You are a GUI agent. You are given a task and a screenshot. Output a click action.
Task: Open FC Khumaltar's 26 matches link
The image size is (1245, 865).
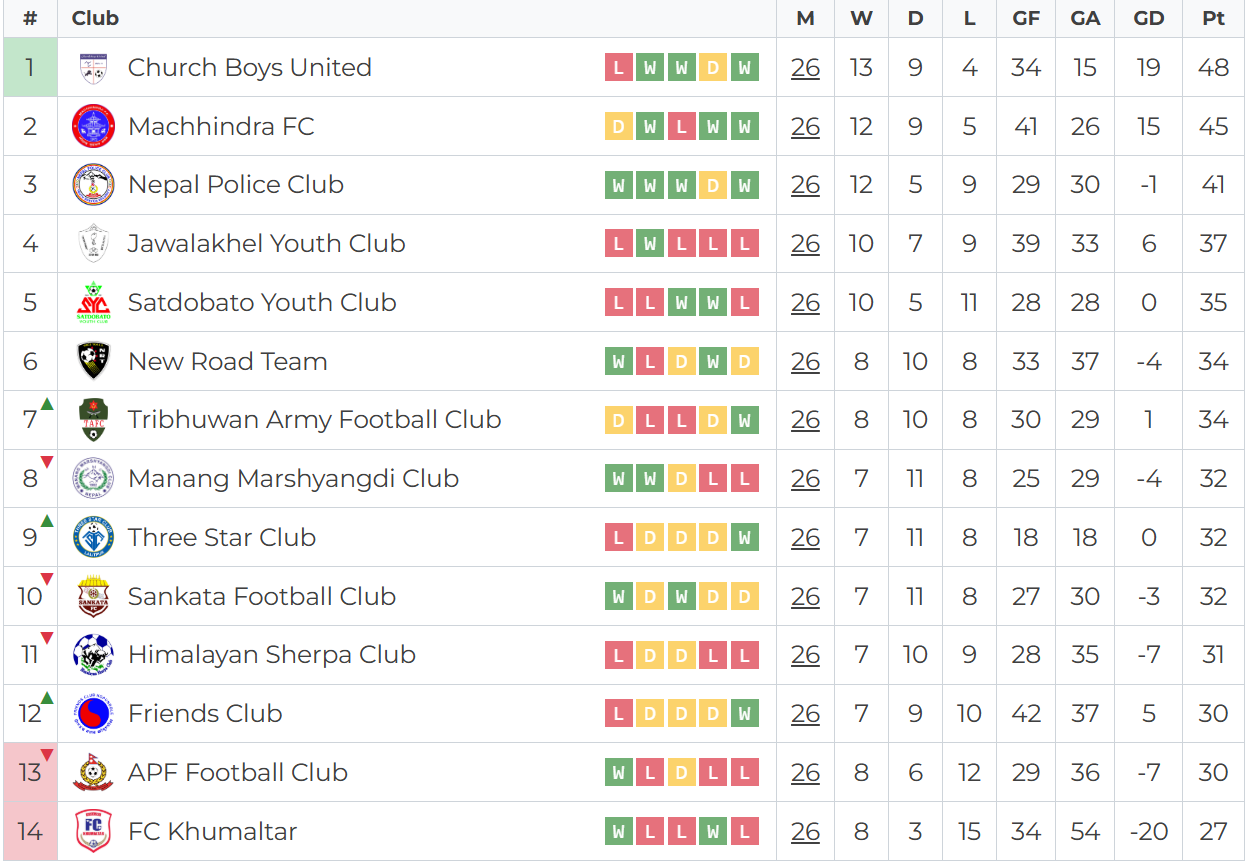[x=805, y=831]
